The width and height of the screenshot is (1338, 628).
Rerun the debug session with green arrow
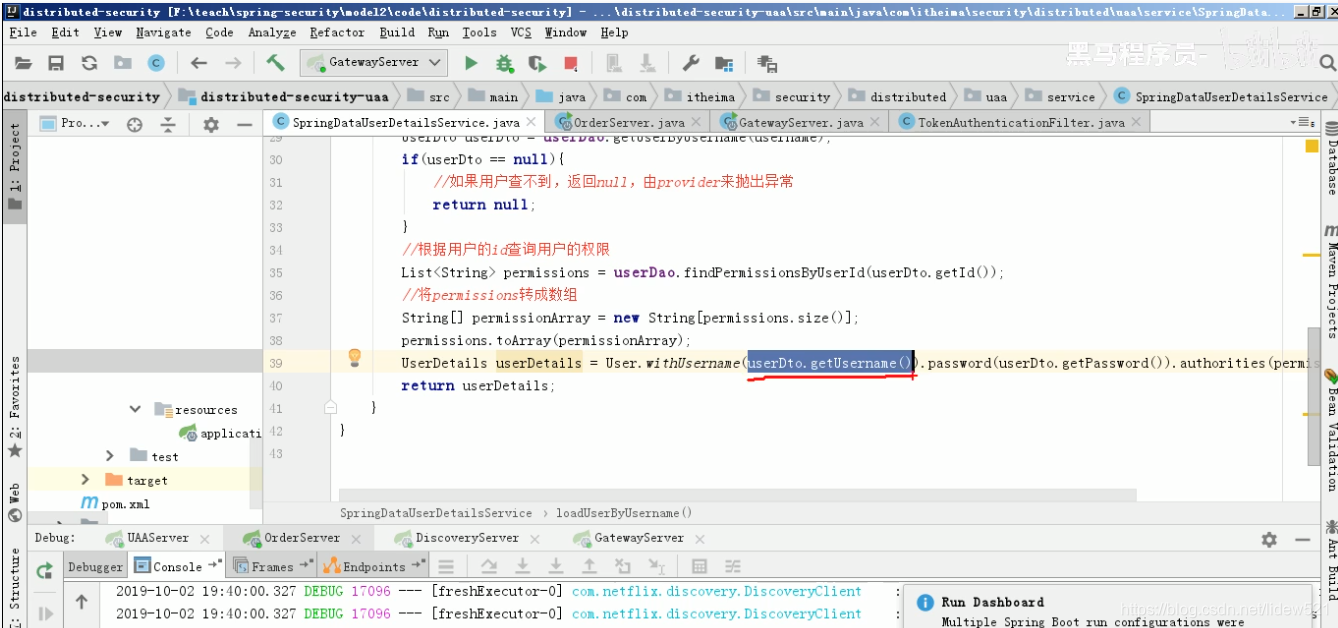coord(44,570)
